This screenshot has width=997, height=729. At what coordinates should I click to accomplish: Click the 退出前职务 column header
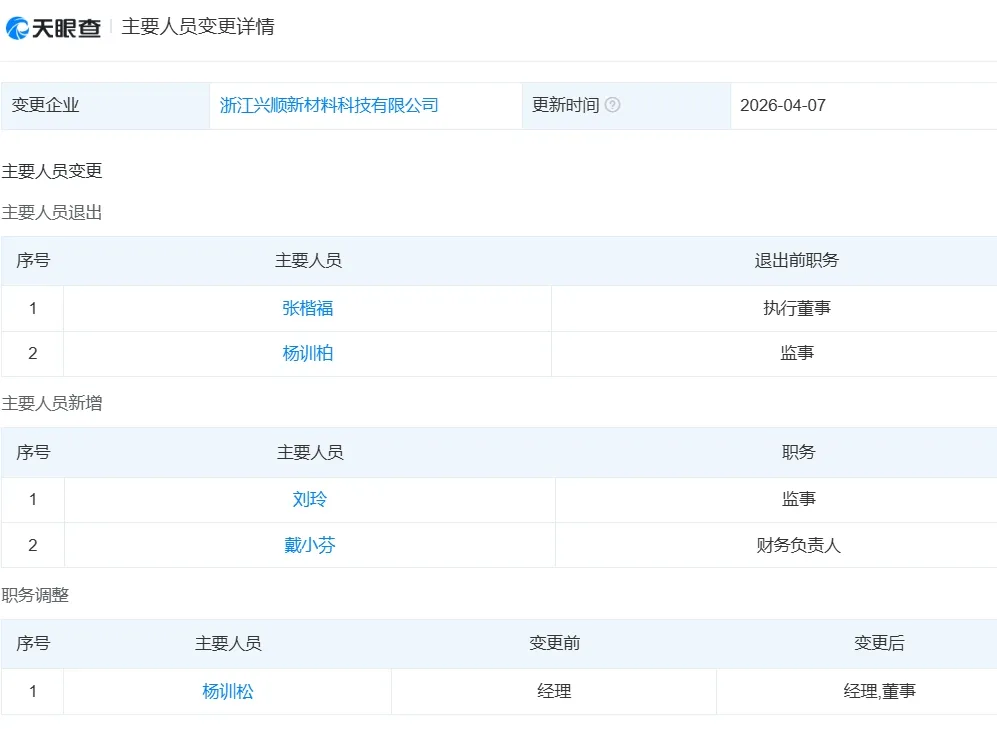[797, 260]
